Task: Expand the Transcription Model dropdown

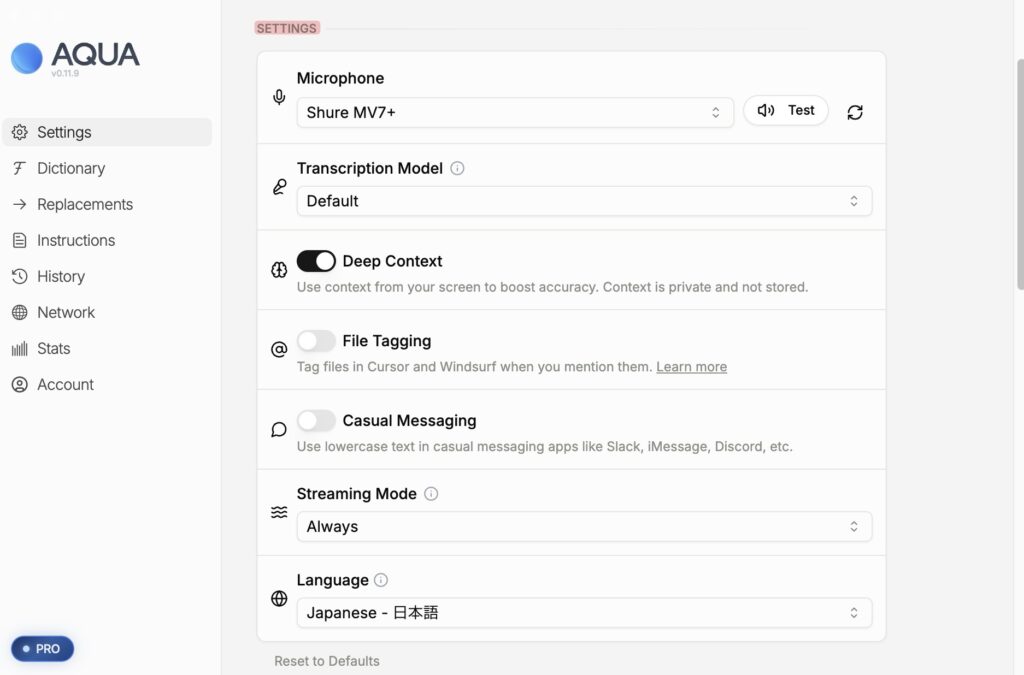Action: pyautogui.click(x=584, y=201)
